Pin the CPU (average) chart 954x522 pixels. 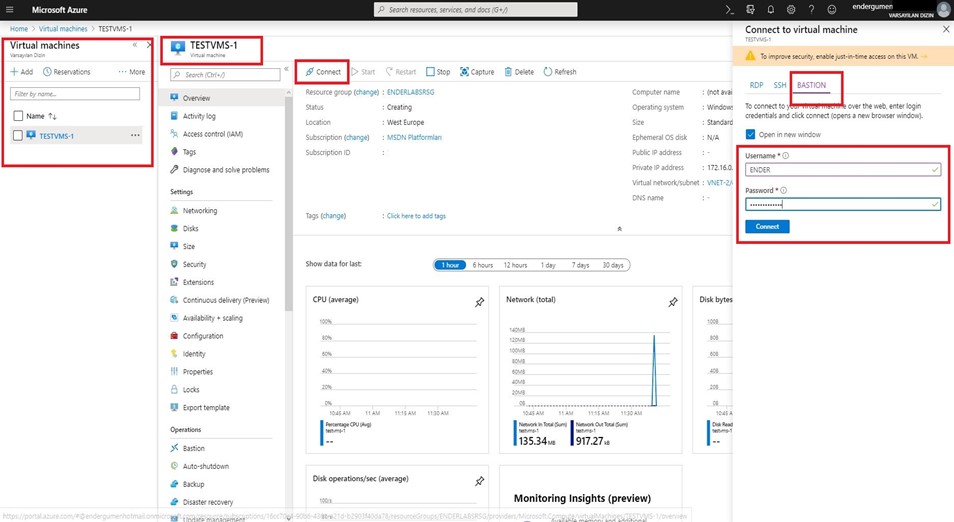479,302
